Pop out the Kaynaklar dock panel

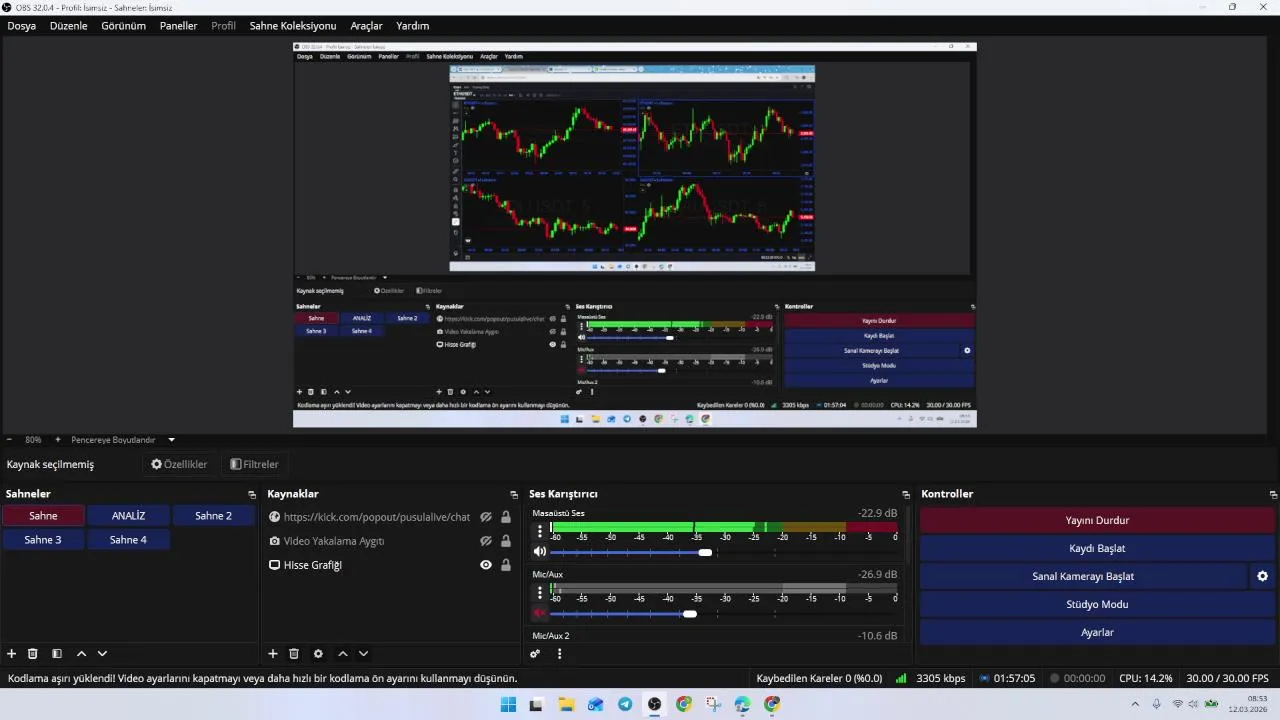click(x=514, y=494)
